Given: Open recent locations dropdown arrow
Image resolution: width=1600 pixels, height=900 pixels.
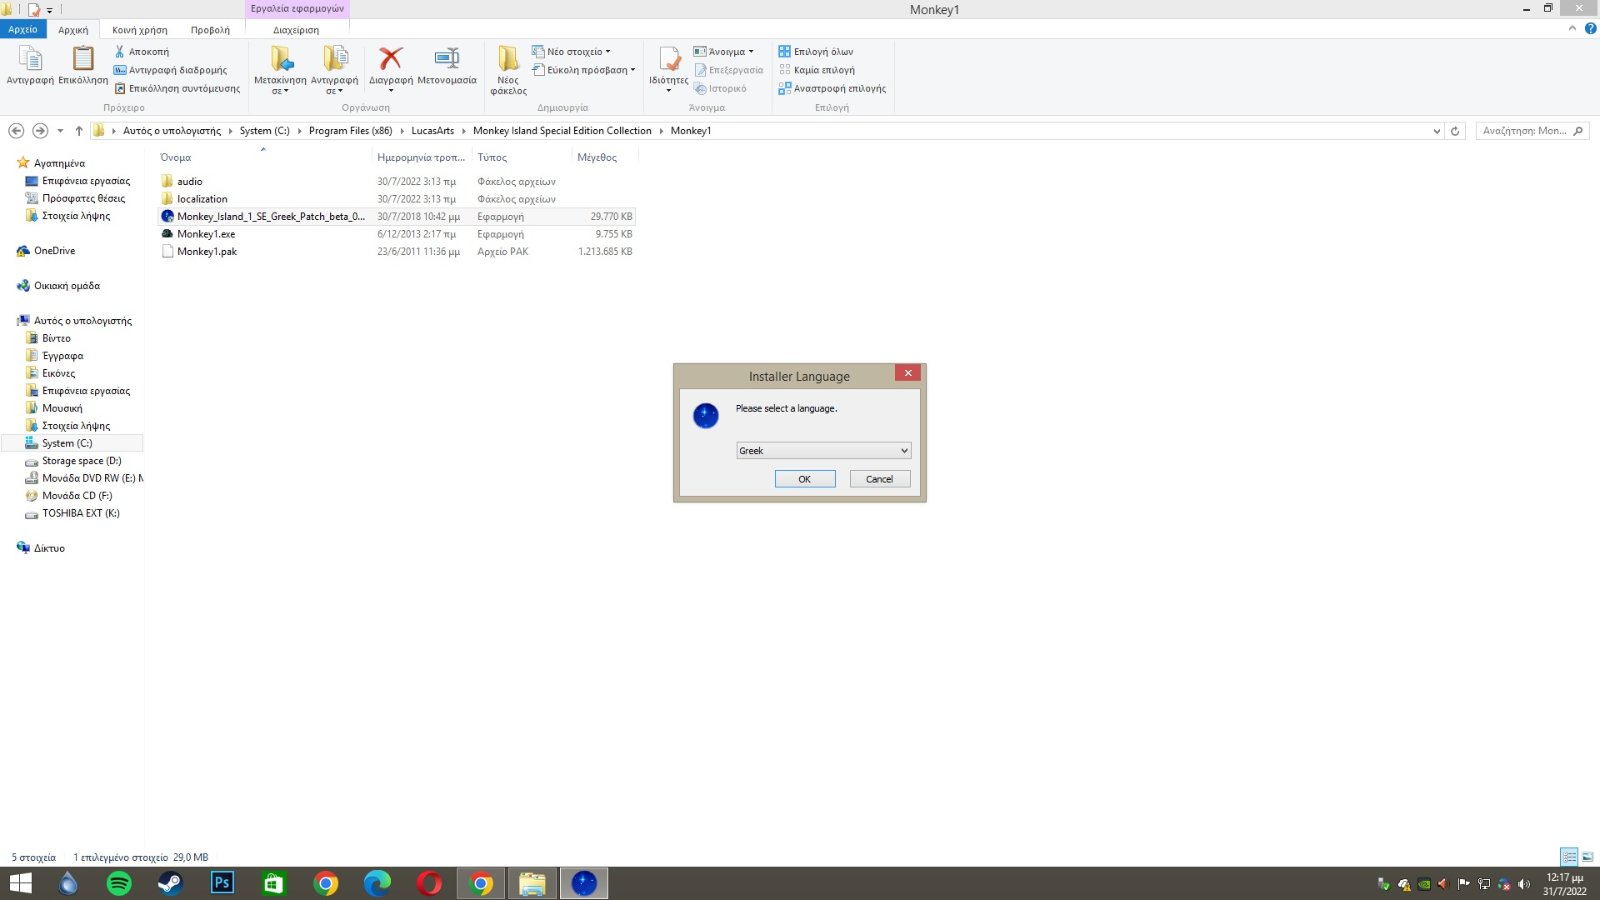Looking at the screenshot, I should click(x=60, y=131).
